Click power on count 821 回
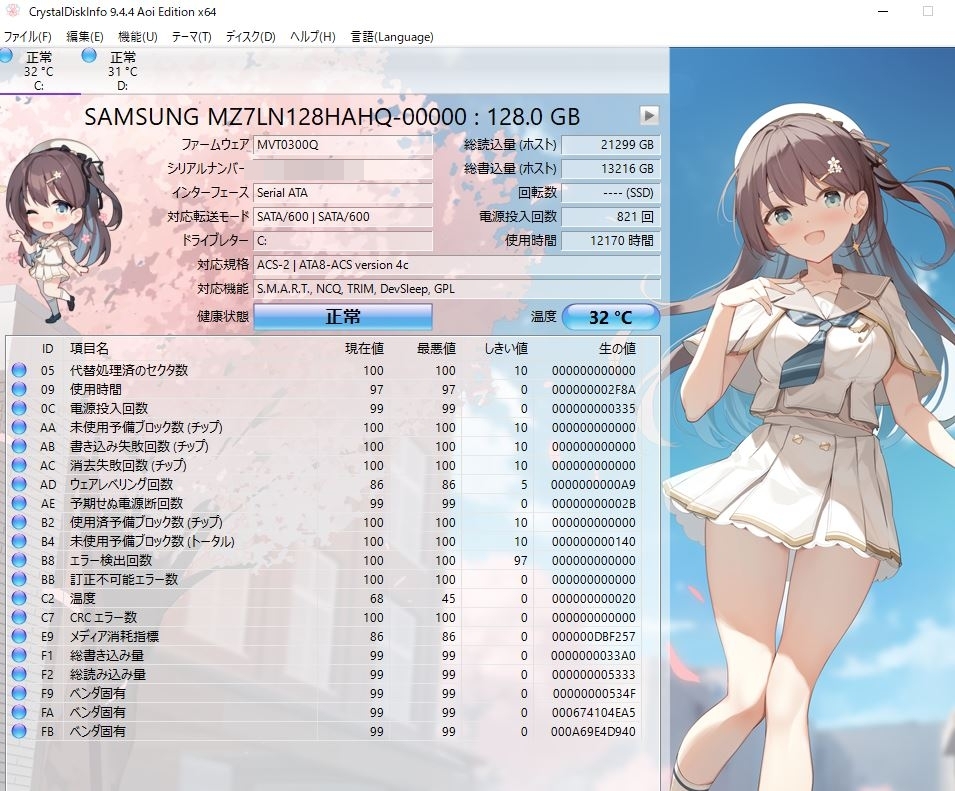The width and height of the screenshot is (955, 791). (611, 217)
